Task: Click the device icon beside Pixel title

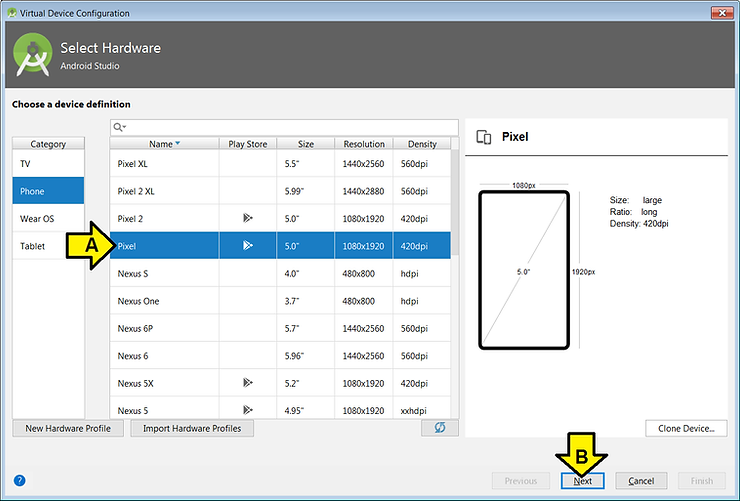Action: pyautogui.click(x=483, y=137)
